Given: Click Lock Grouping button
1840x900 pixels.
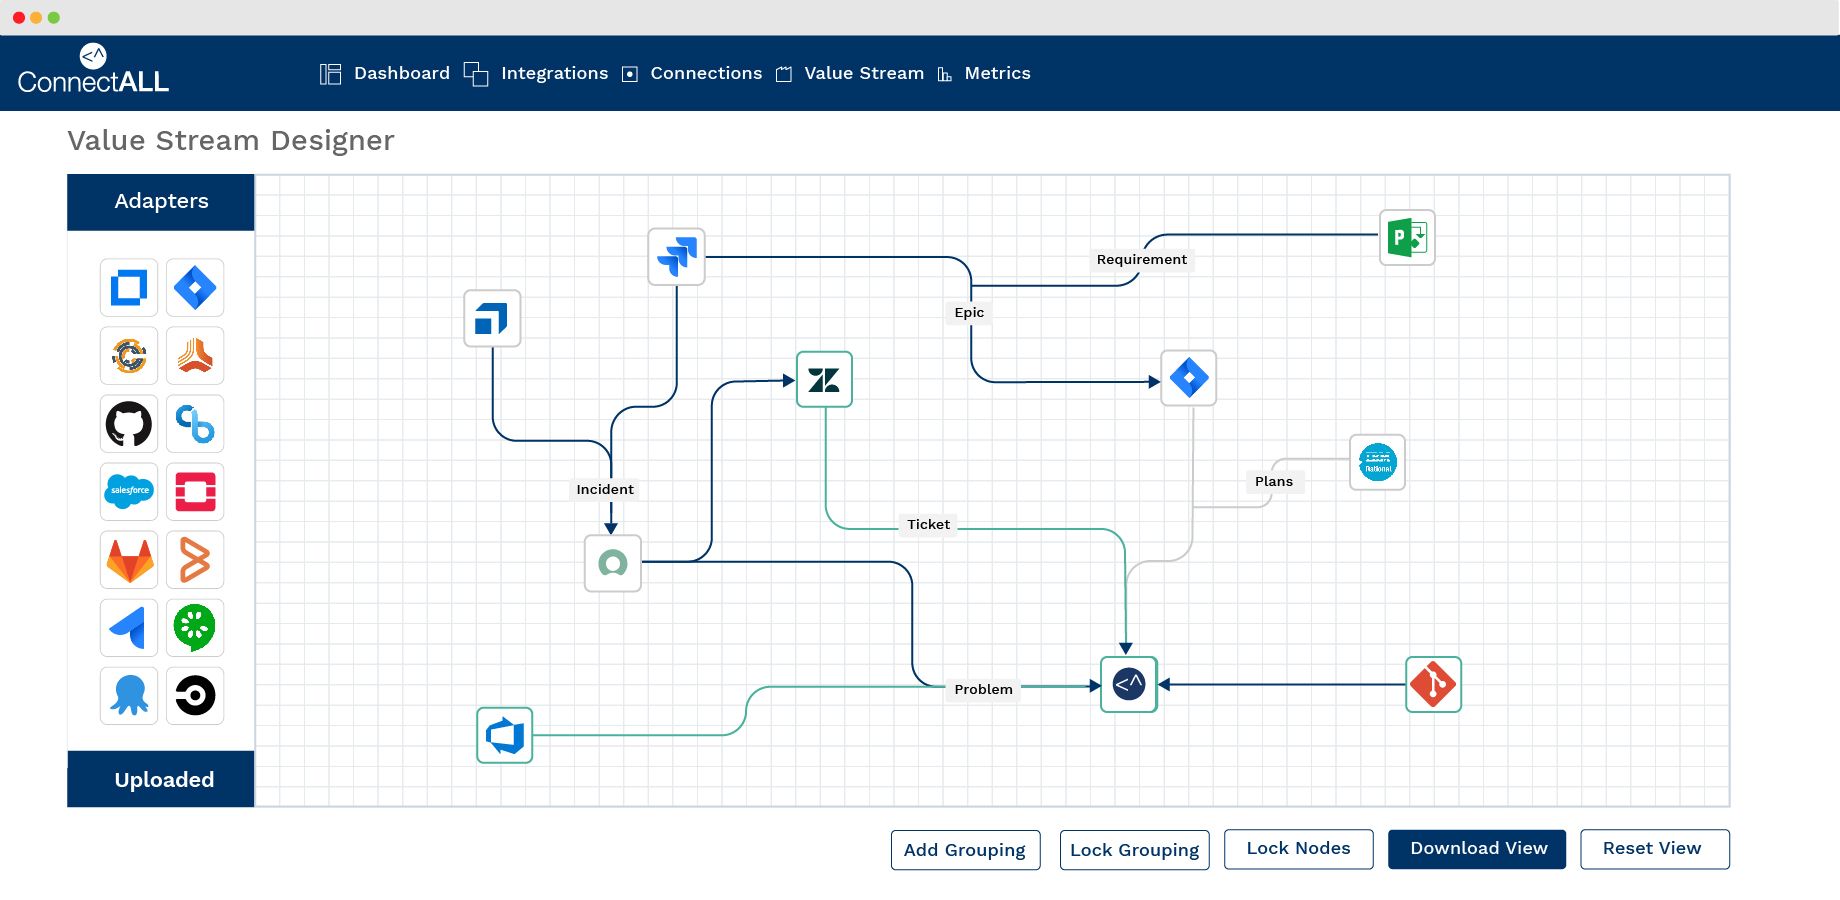Looking at the screenshot, I should point(1135,850).
